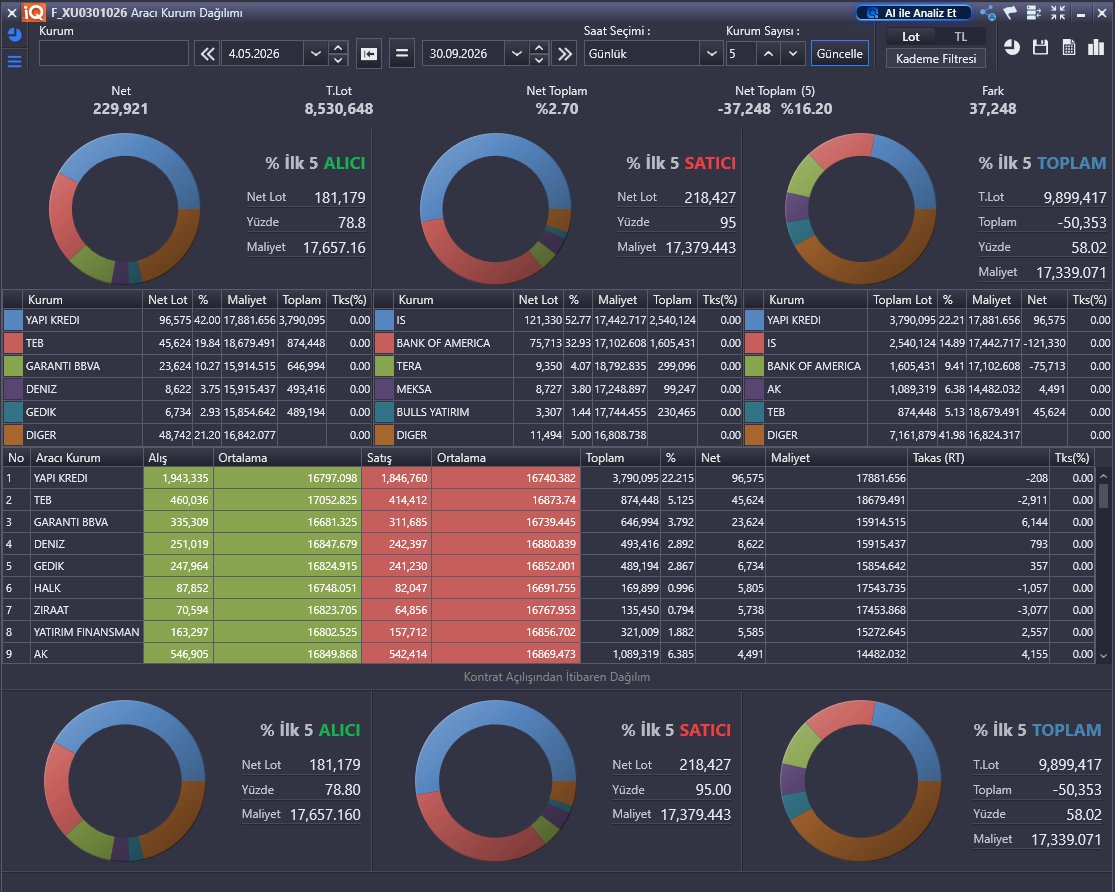Viewport: 1115px width, 892px height.
Task: Open the Kademe Filtresi button
Action: [x=936, y=58]
